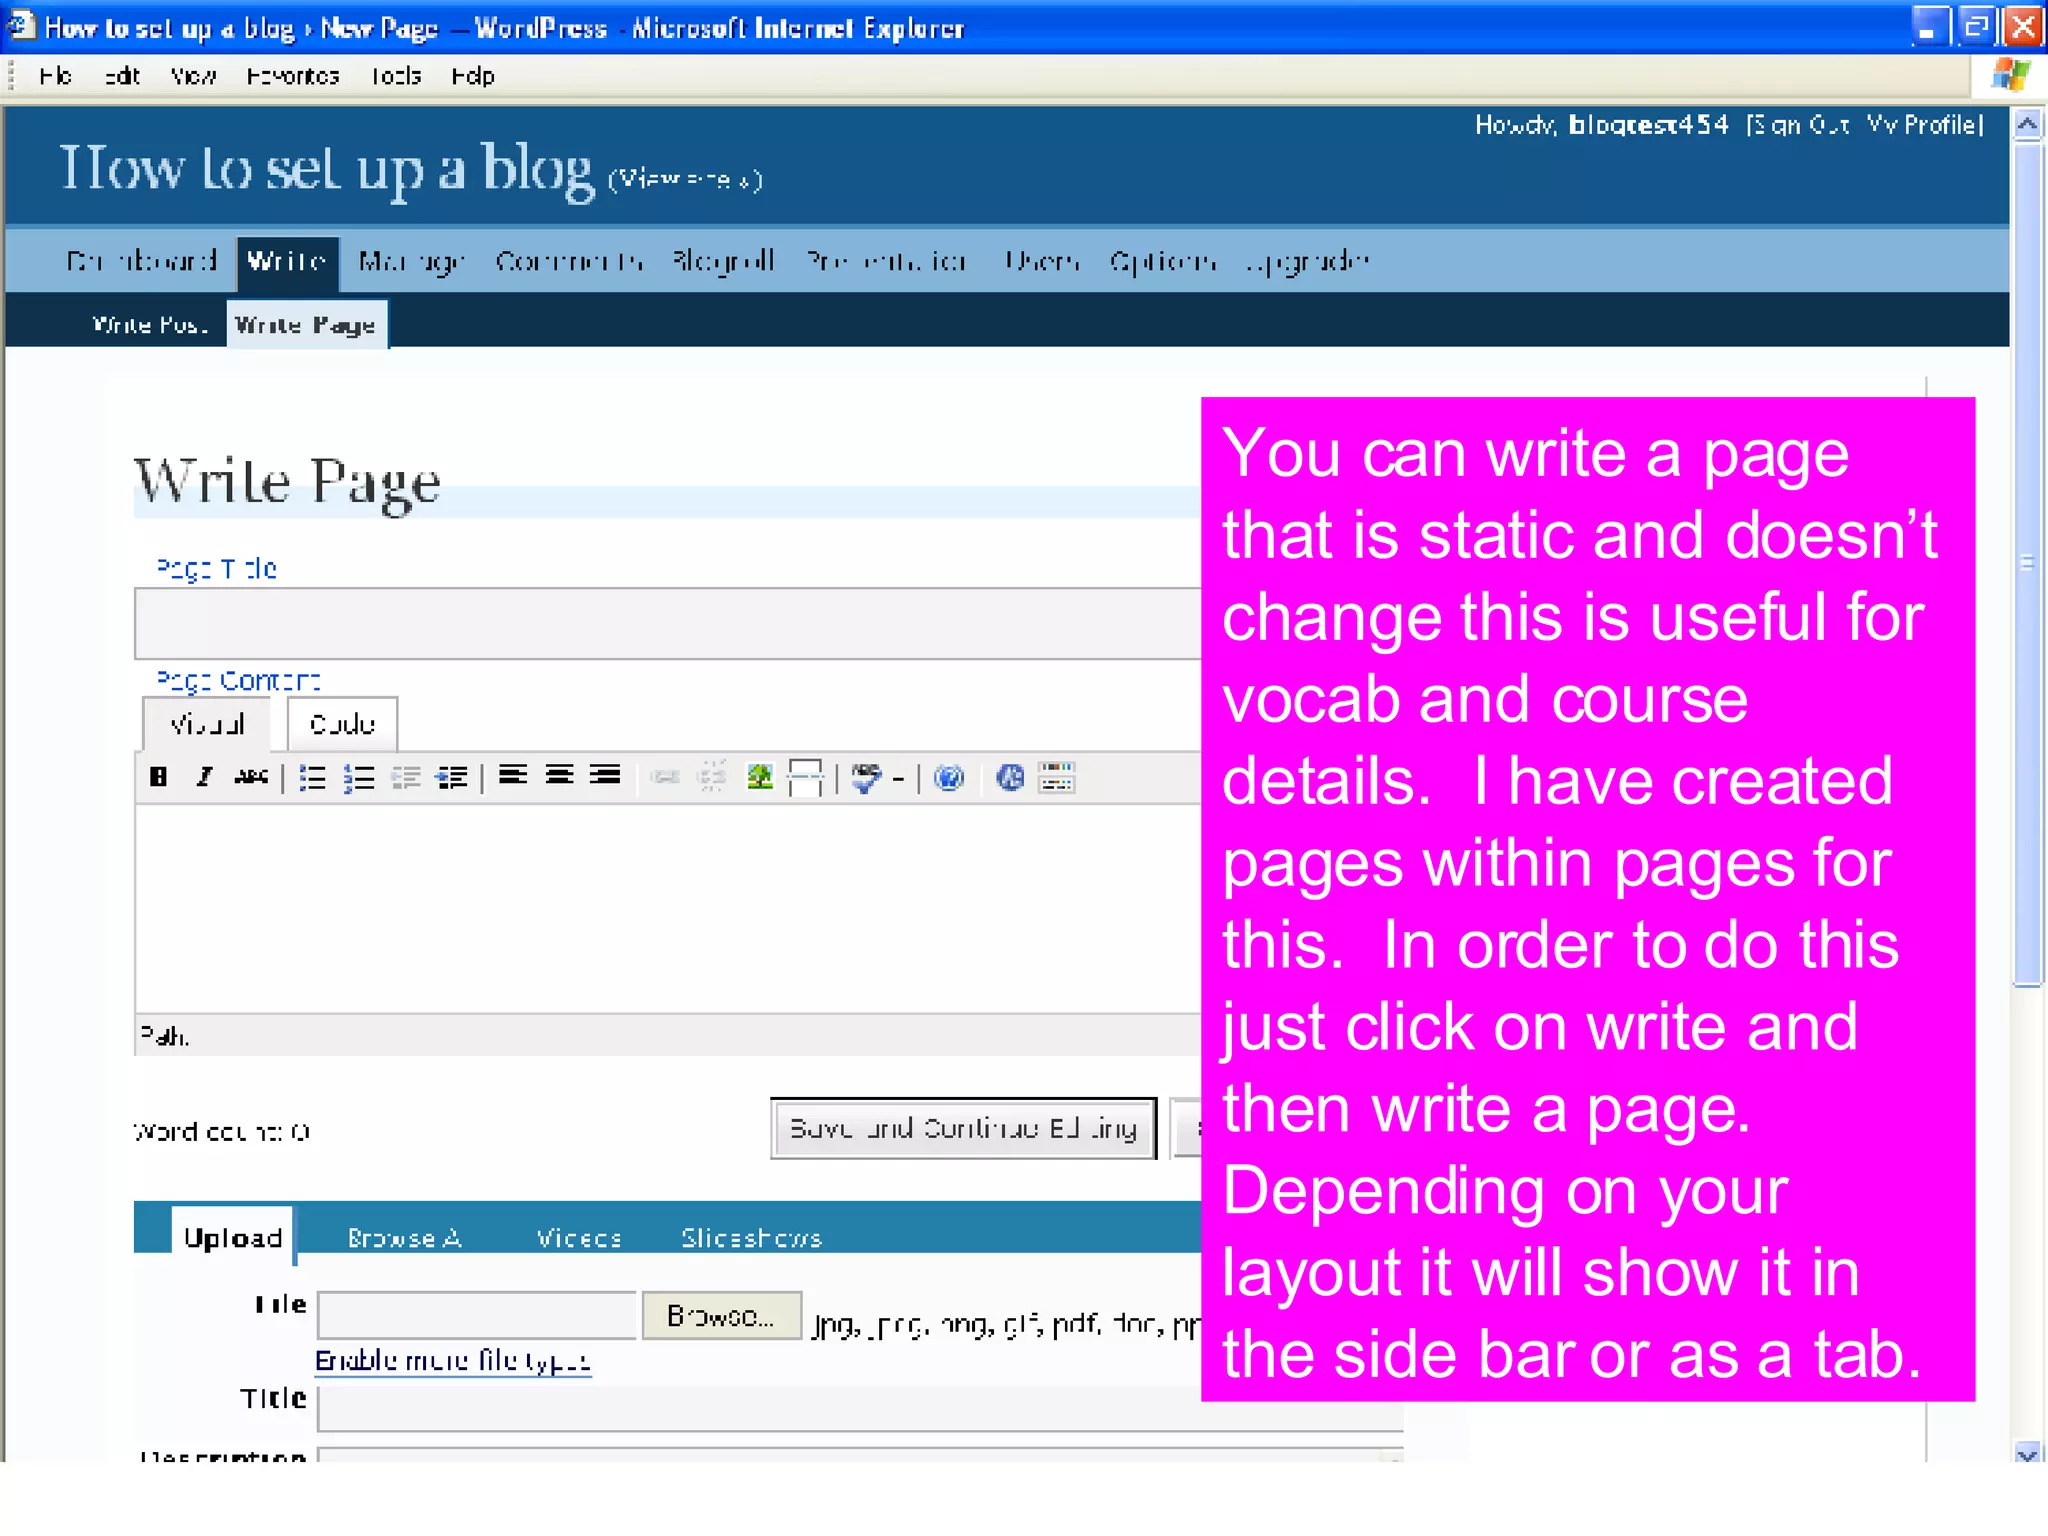Go to the Dashboard tab
Screen dimensions: 2048x1536
(141, 261)
